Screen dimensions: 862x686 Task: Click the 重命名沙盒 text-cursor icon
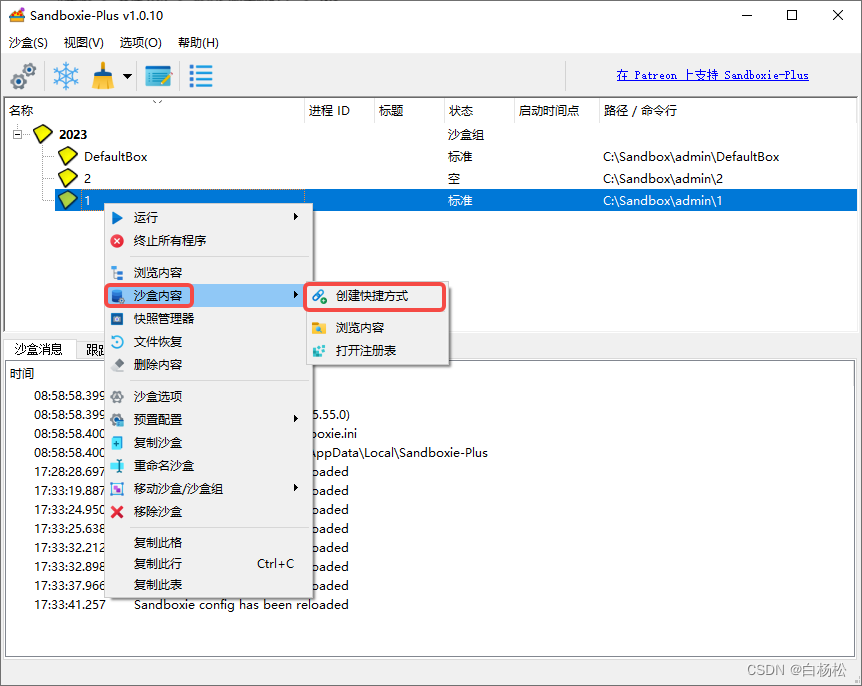tap(117, 466)
